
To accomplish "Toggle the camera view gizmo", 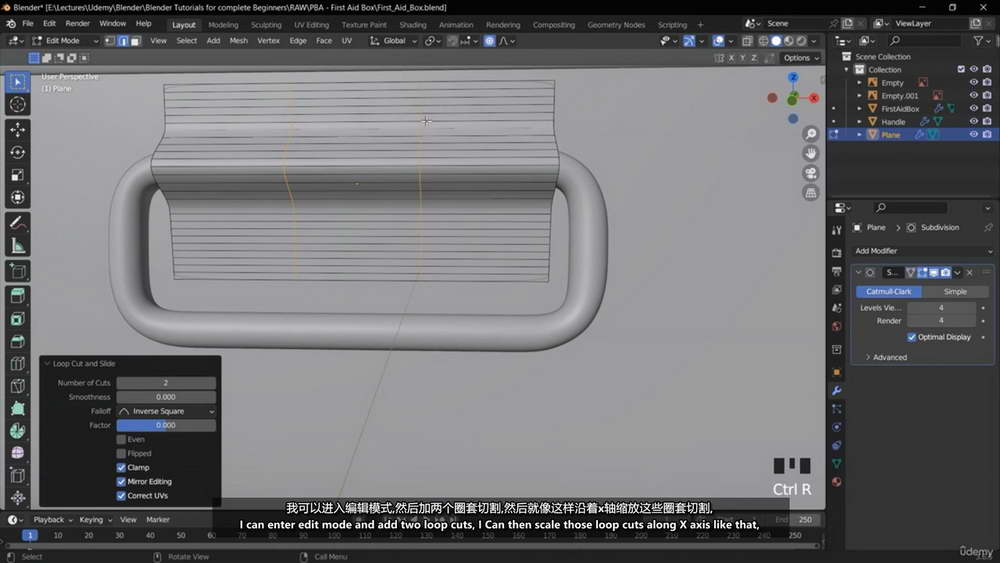I will [x=811, y=173].
